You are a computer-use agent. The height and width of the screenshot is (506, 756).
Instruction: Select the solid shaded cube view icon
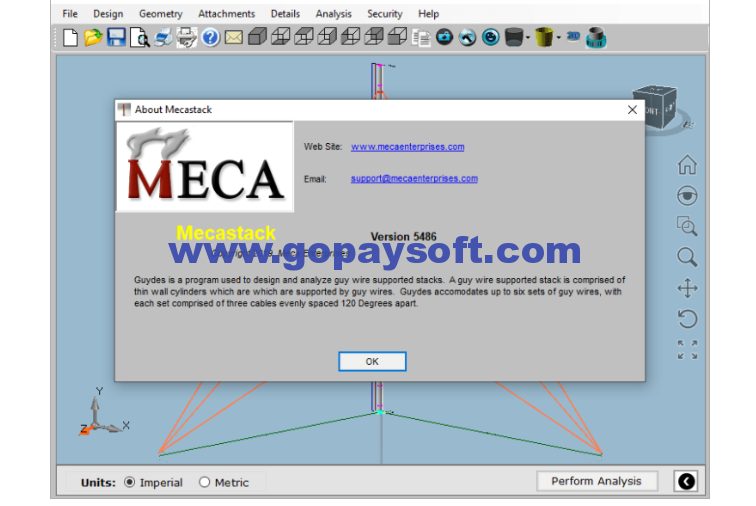pos(257,37)
